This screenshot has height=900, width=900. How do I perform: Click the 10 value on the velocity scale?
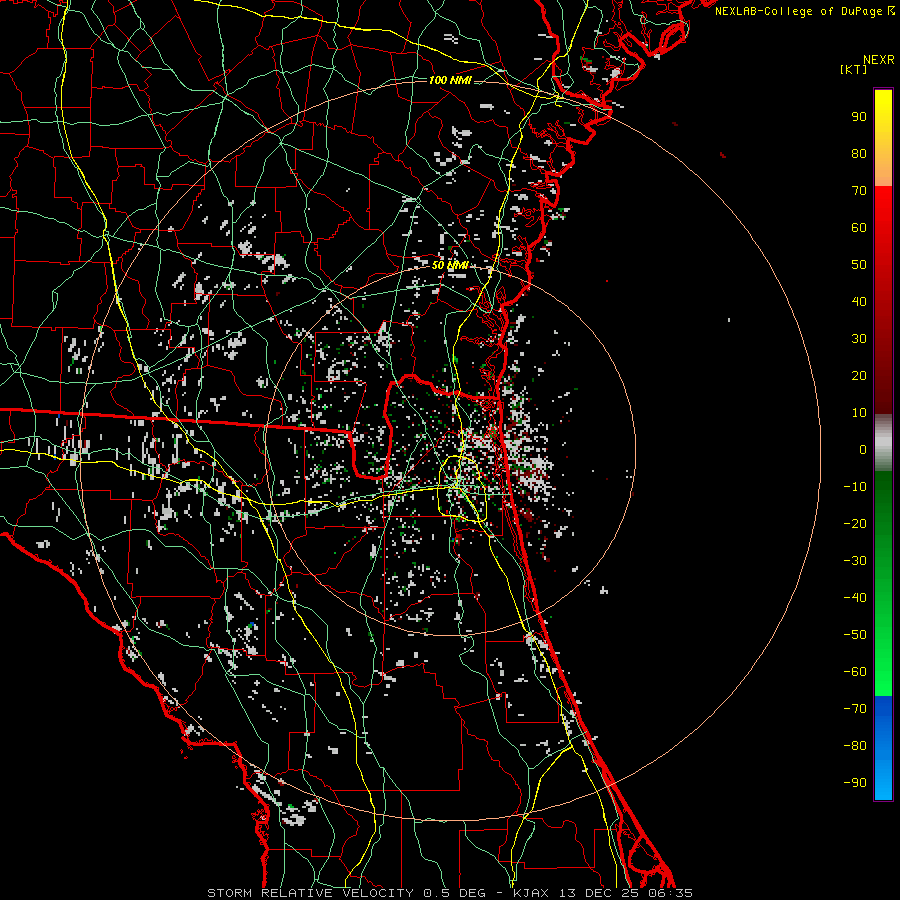[859, 413]
